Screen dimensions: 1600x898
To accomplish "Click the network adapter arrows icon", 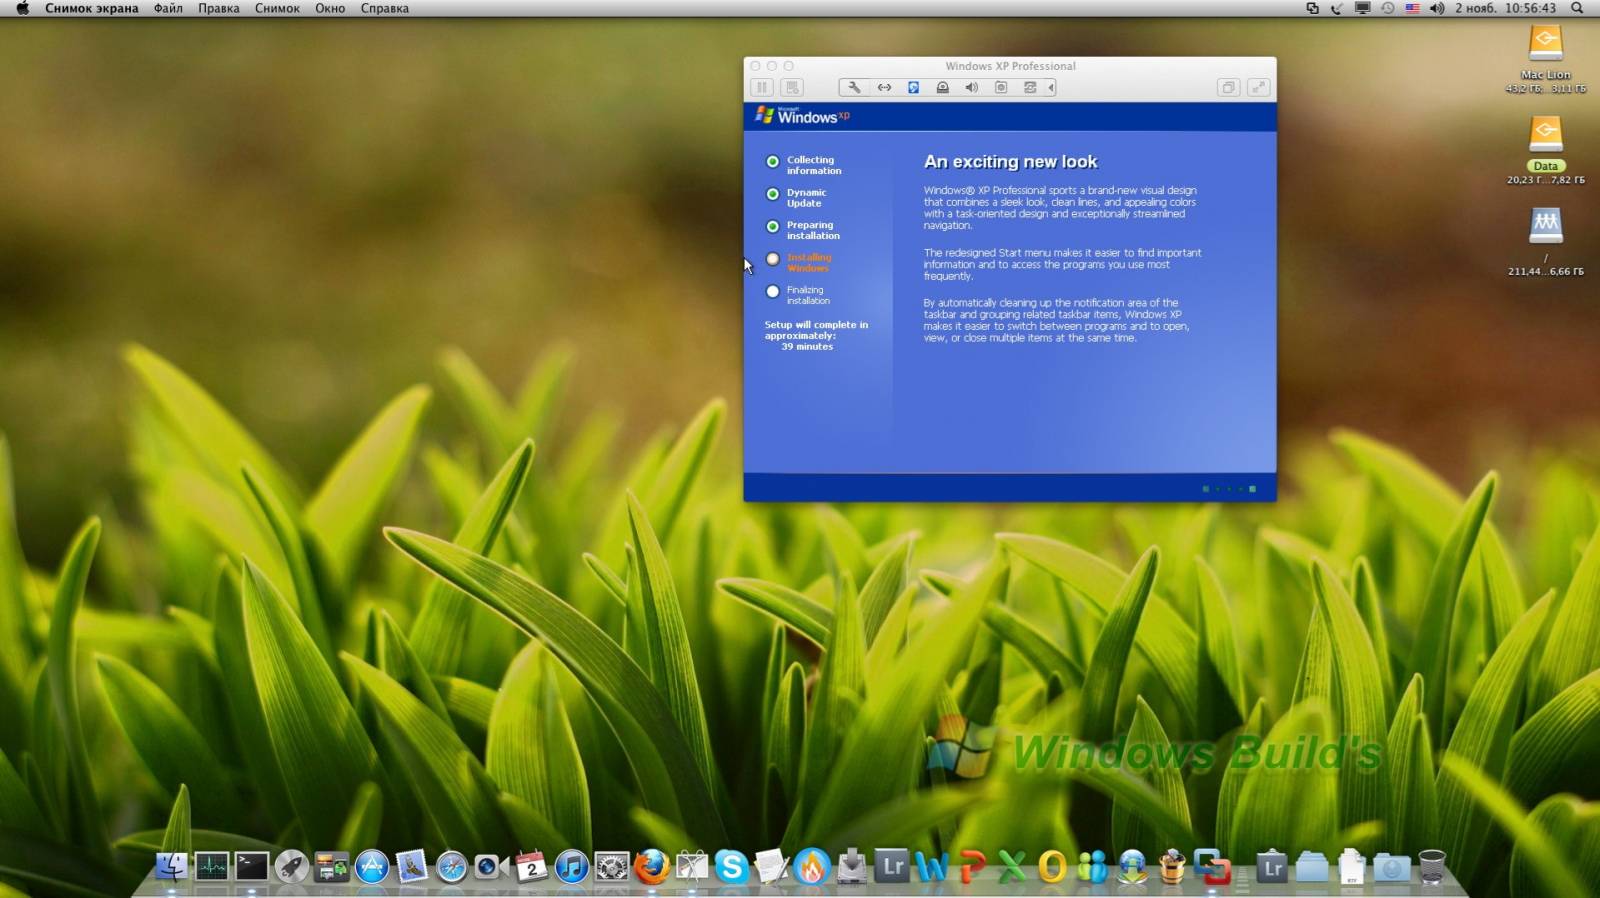I will point(884,87).
